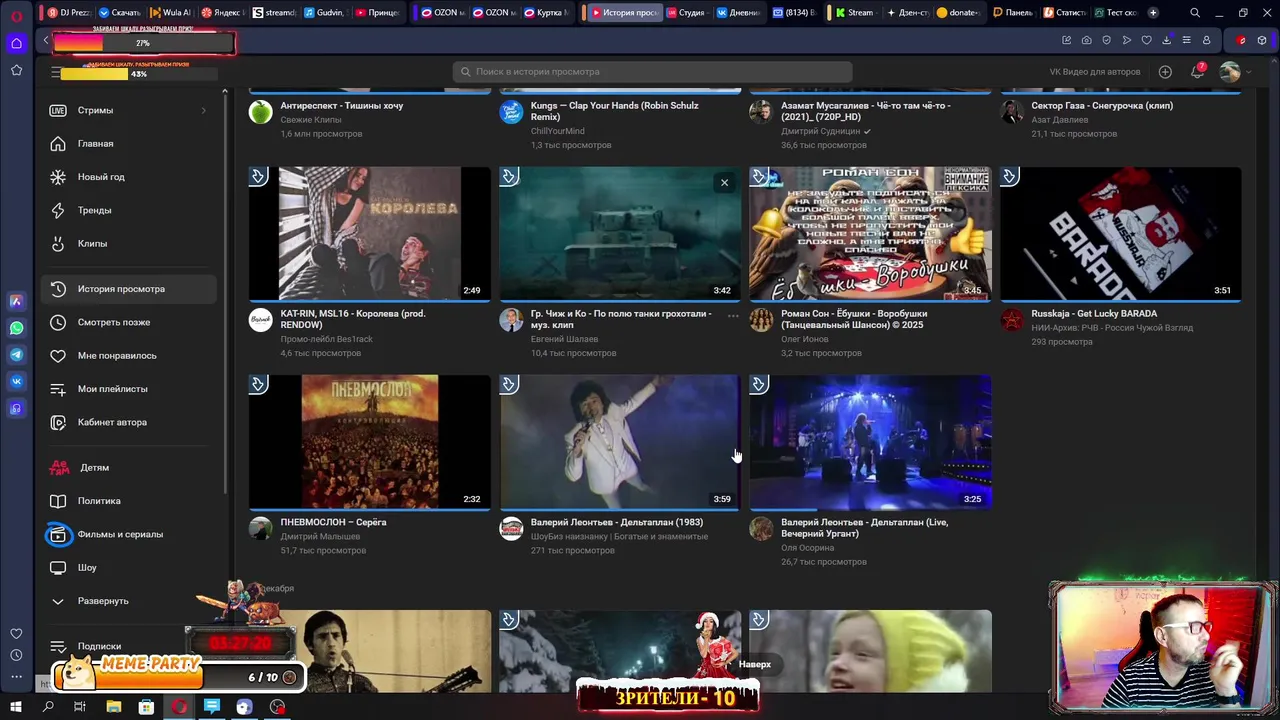Screen dimensions: 1280x720
Task: Open a new browser tab with plus
Action: tap(1153, 13)
